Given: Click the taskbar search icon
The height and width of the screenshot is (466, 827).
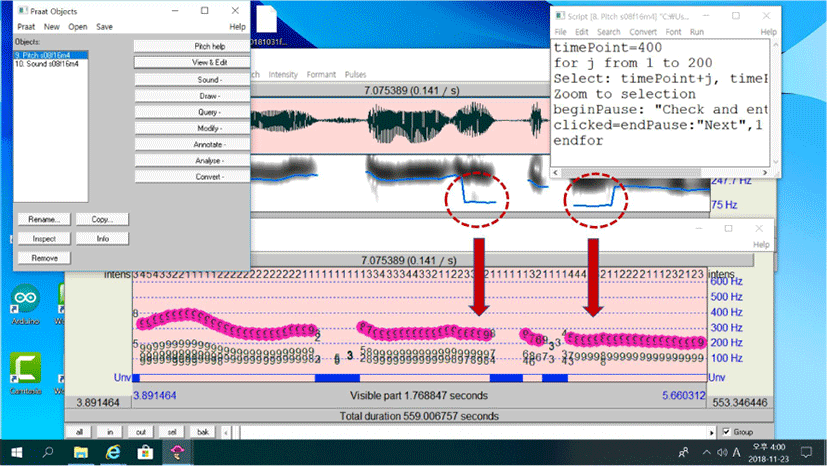Looking at the screenshot, I should pyautogui.click(x=48, y=452).
